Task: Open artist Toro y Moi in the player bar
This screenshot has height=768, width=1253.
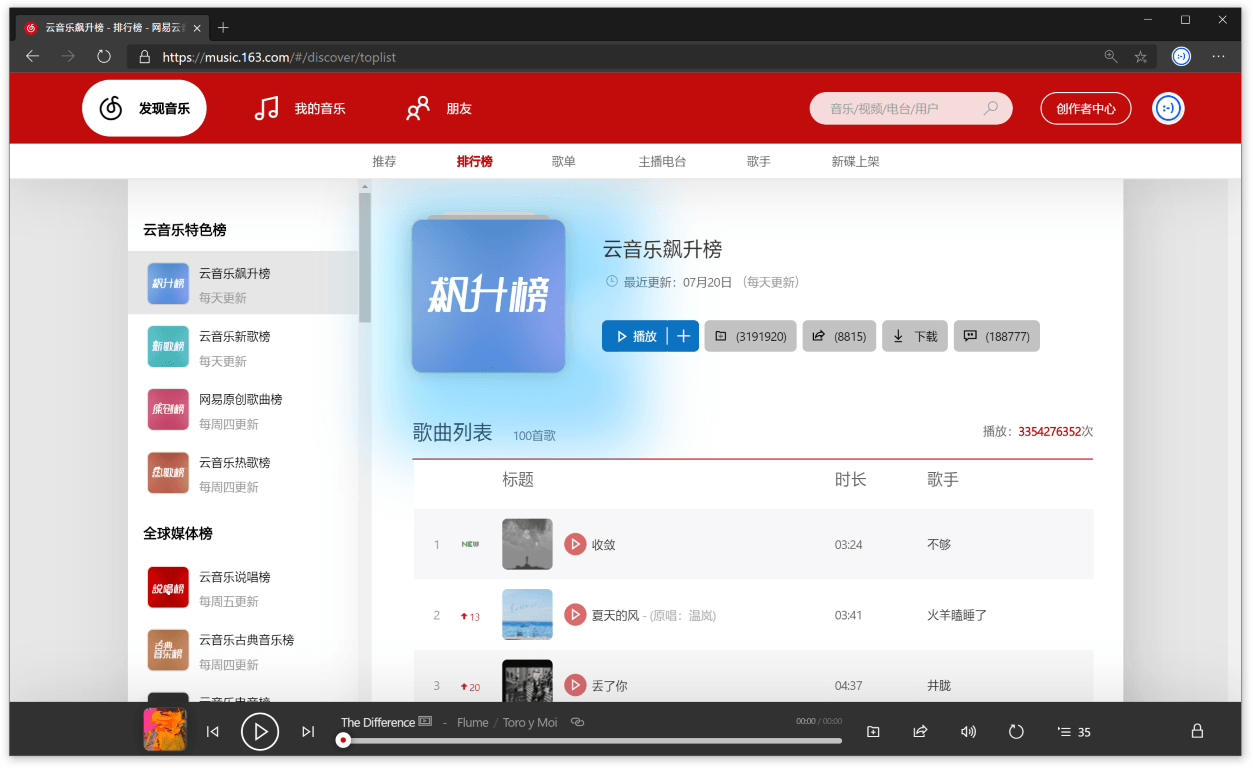Action: point(530,722)
